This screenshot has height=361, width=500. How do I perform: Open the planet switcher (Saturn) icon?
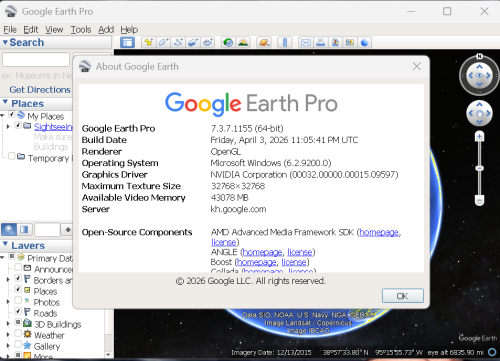tap(264, 43)
